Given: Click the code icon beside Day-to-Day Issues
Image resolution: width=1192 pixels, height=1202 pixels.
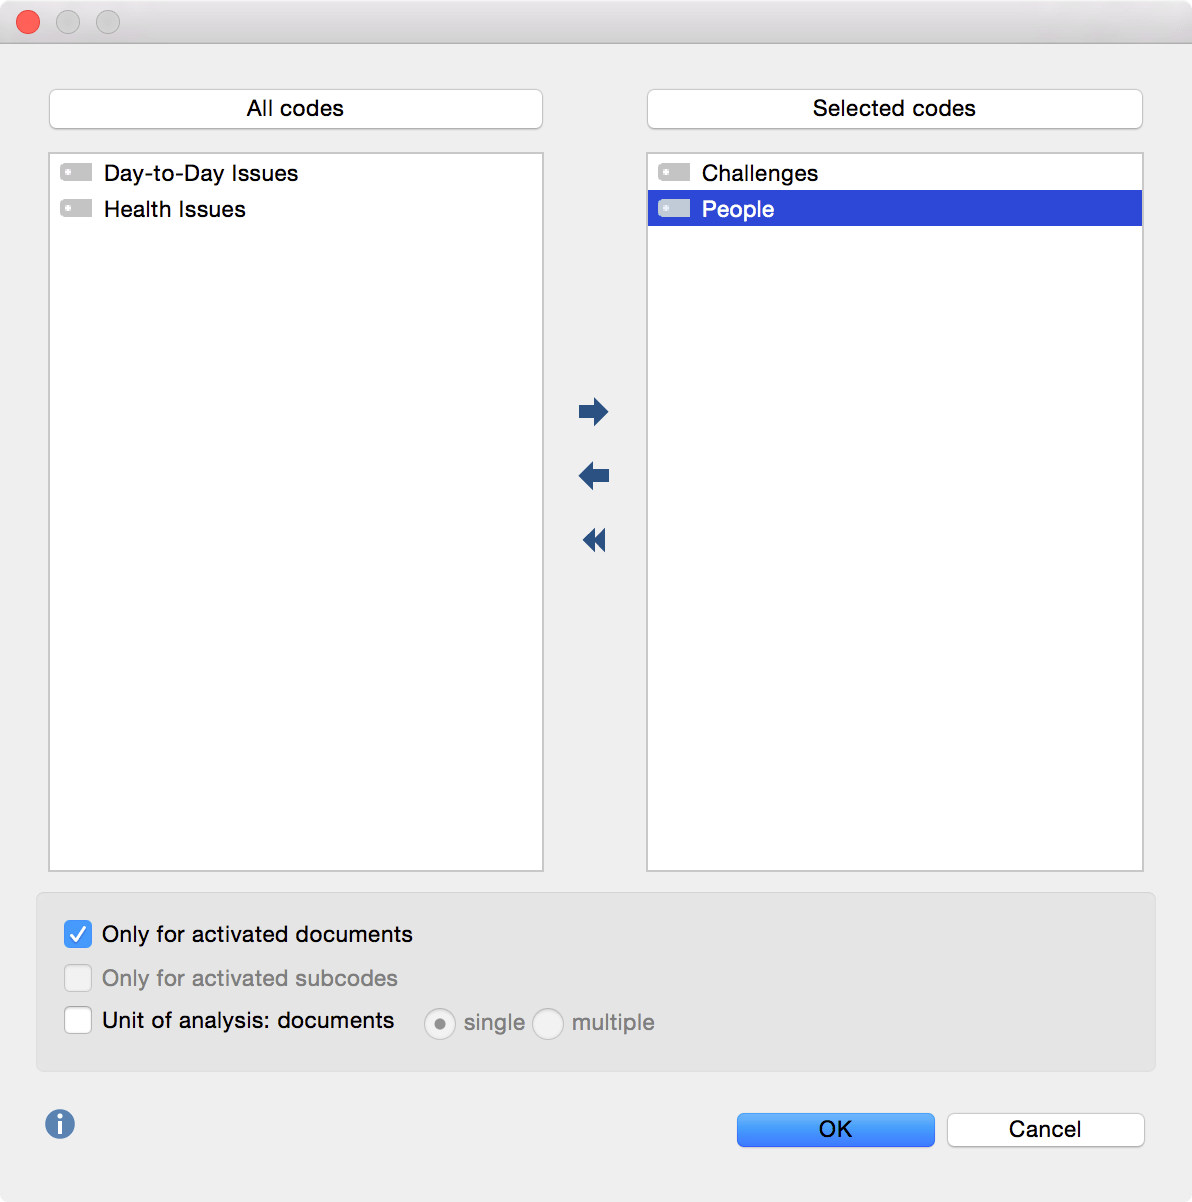Looking at the screenshot, I should click(76, 172).
